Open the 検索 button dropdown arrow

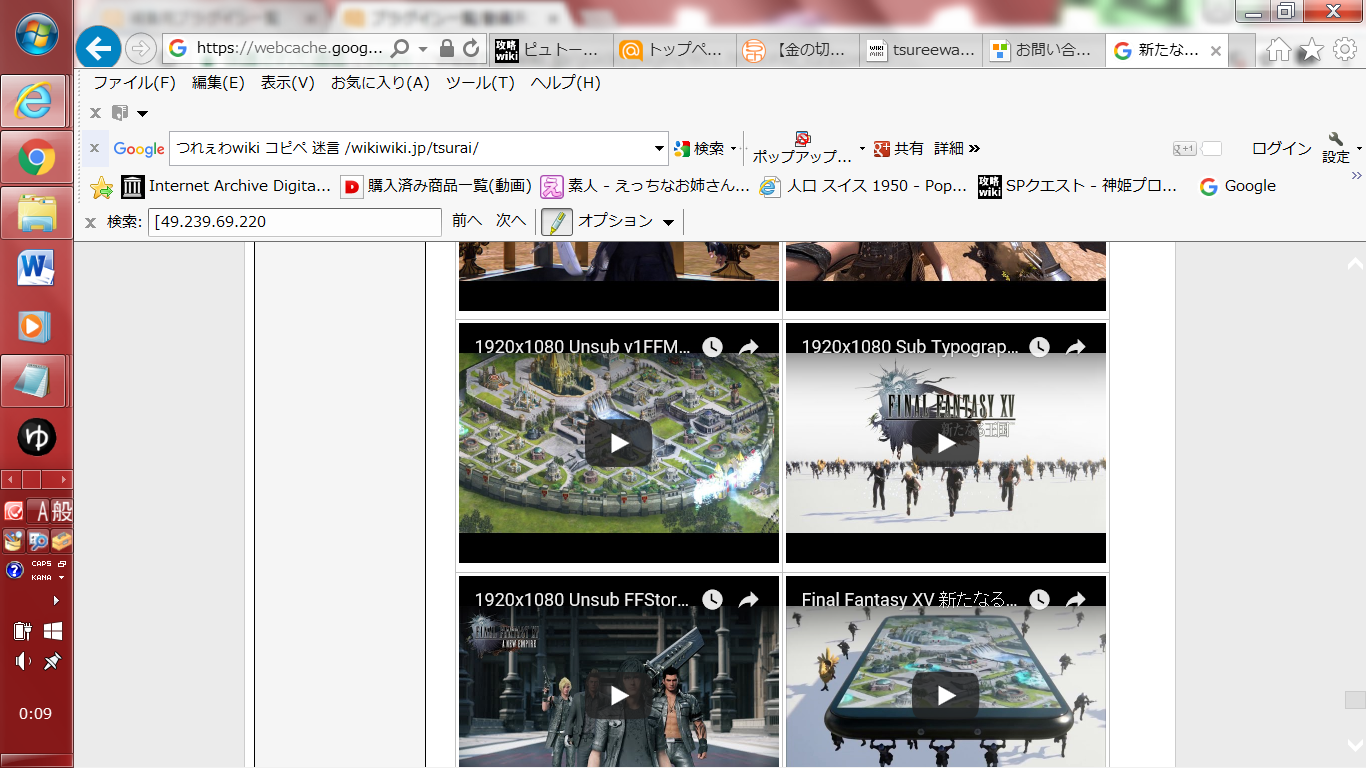click(733, 149)
